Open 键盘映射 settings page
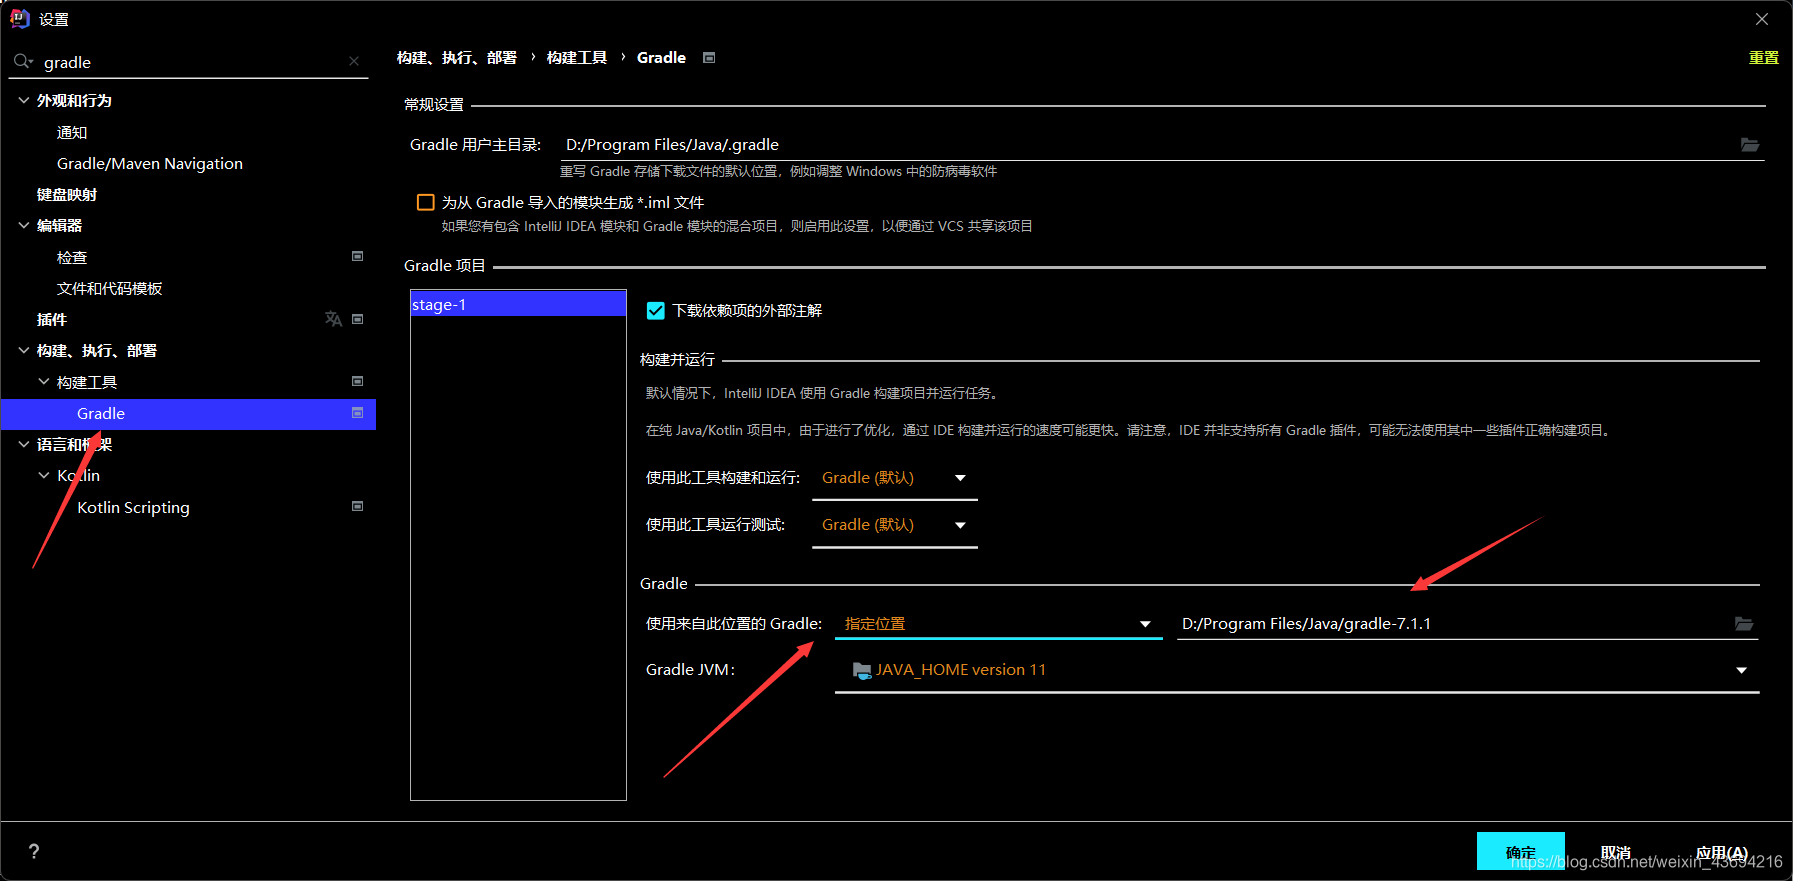The height and width of the screenshot is (881, 1793). click(x=67, y=194)
